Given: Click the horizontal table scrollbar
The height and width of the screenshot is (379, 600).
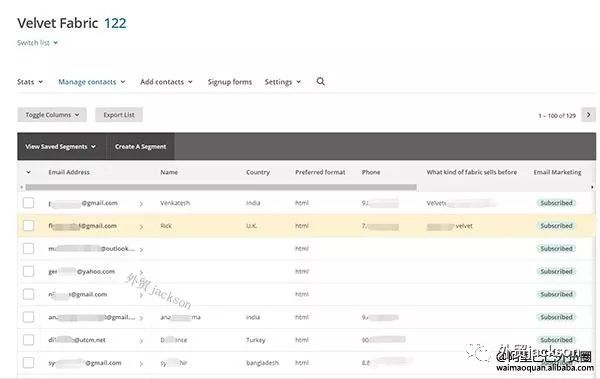Looking at the screenshot, I should pyautogui.click(x=221, y=187).
